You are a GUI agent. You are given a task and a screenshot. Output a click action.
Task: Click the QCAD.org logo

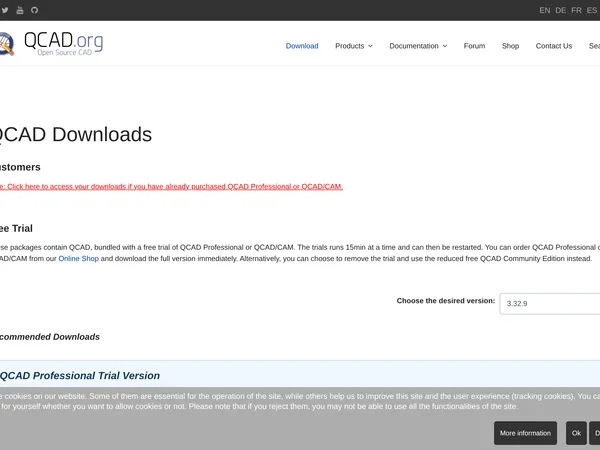coord(52,44)
